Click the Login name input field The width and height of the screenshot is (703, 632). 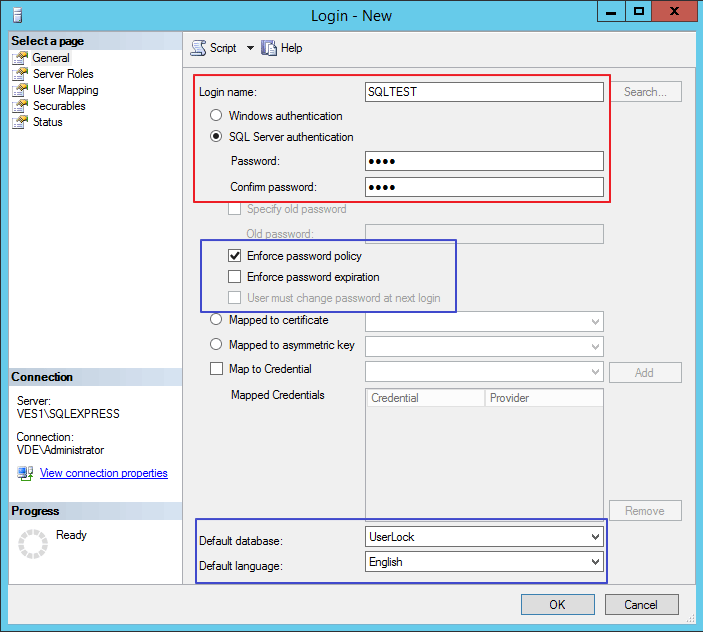484,92
